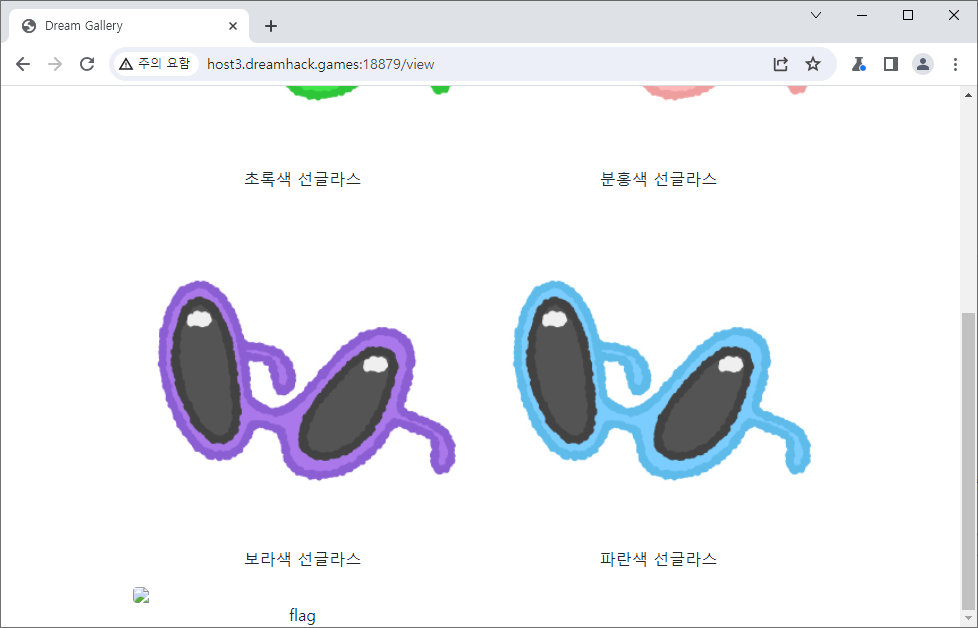Screen dimensions: 978x628
Task: Click the blue sunglasses image
Action: [659, 380]
